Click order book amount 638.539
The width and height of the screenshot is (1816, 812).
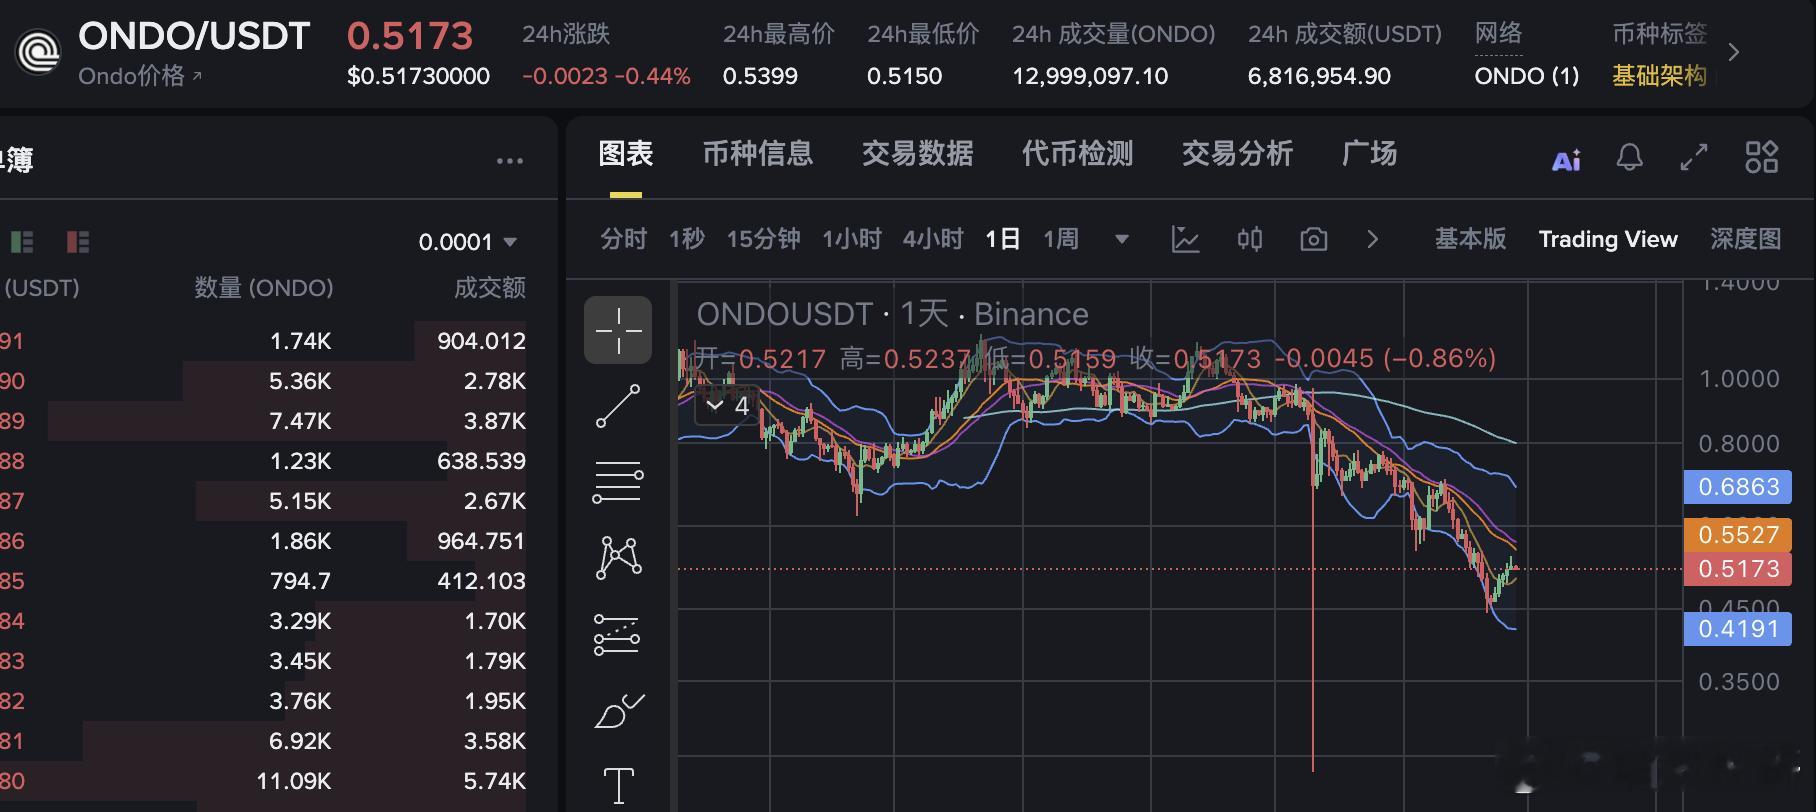click(x=481, y=461)
